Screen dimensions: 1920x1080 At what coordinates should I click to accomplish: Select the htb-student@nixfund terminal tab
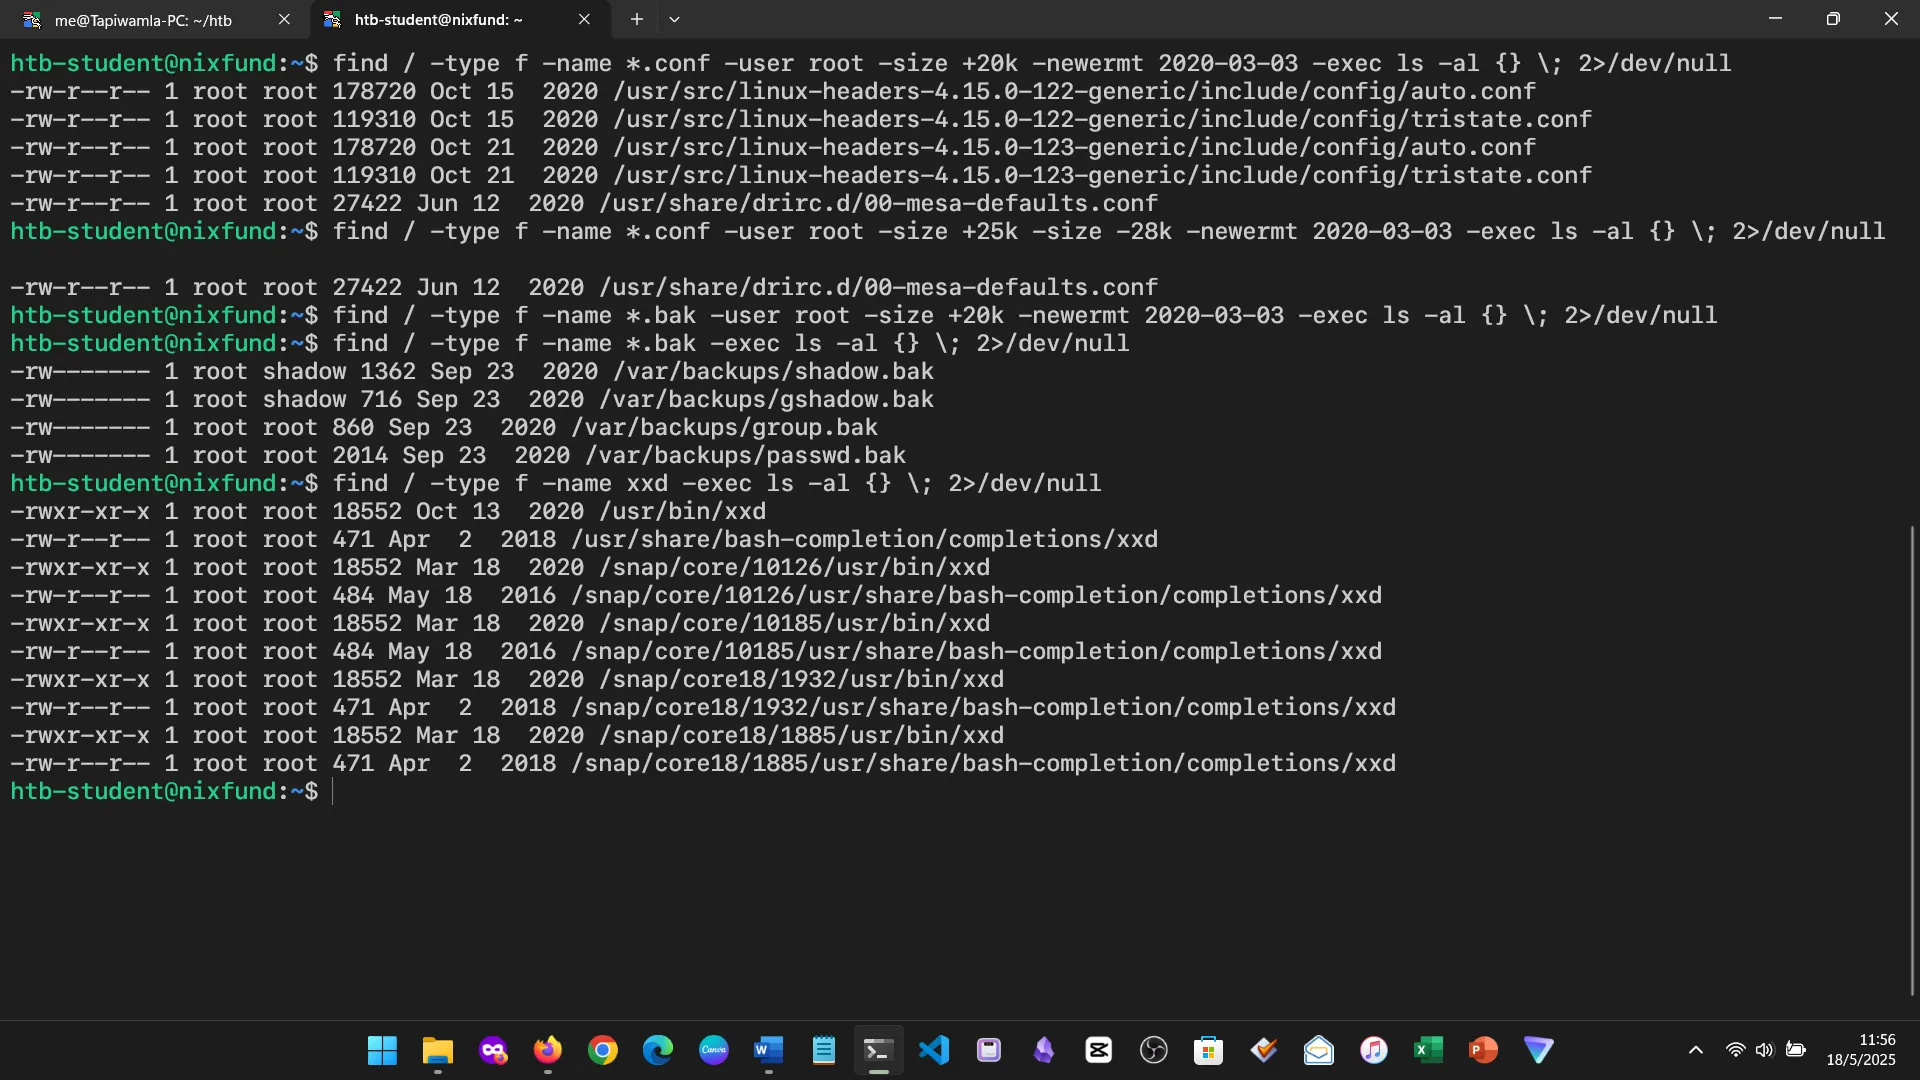pyautogui.click(x=438, y=20)
